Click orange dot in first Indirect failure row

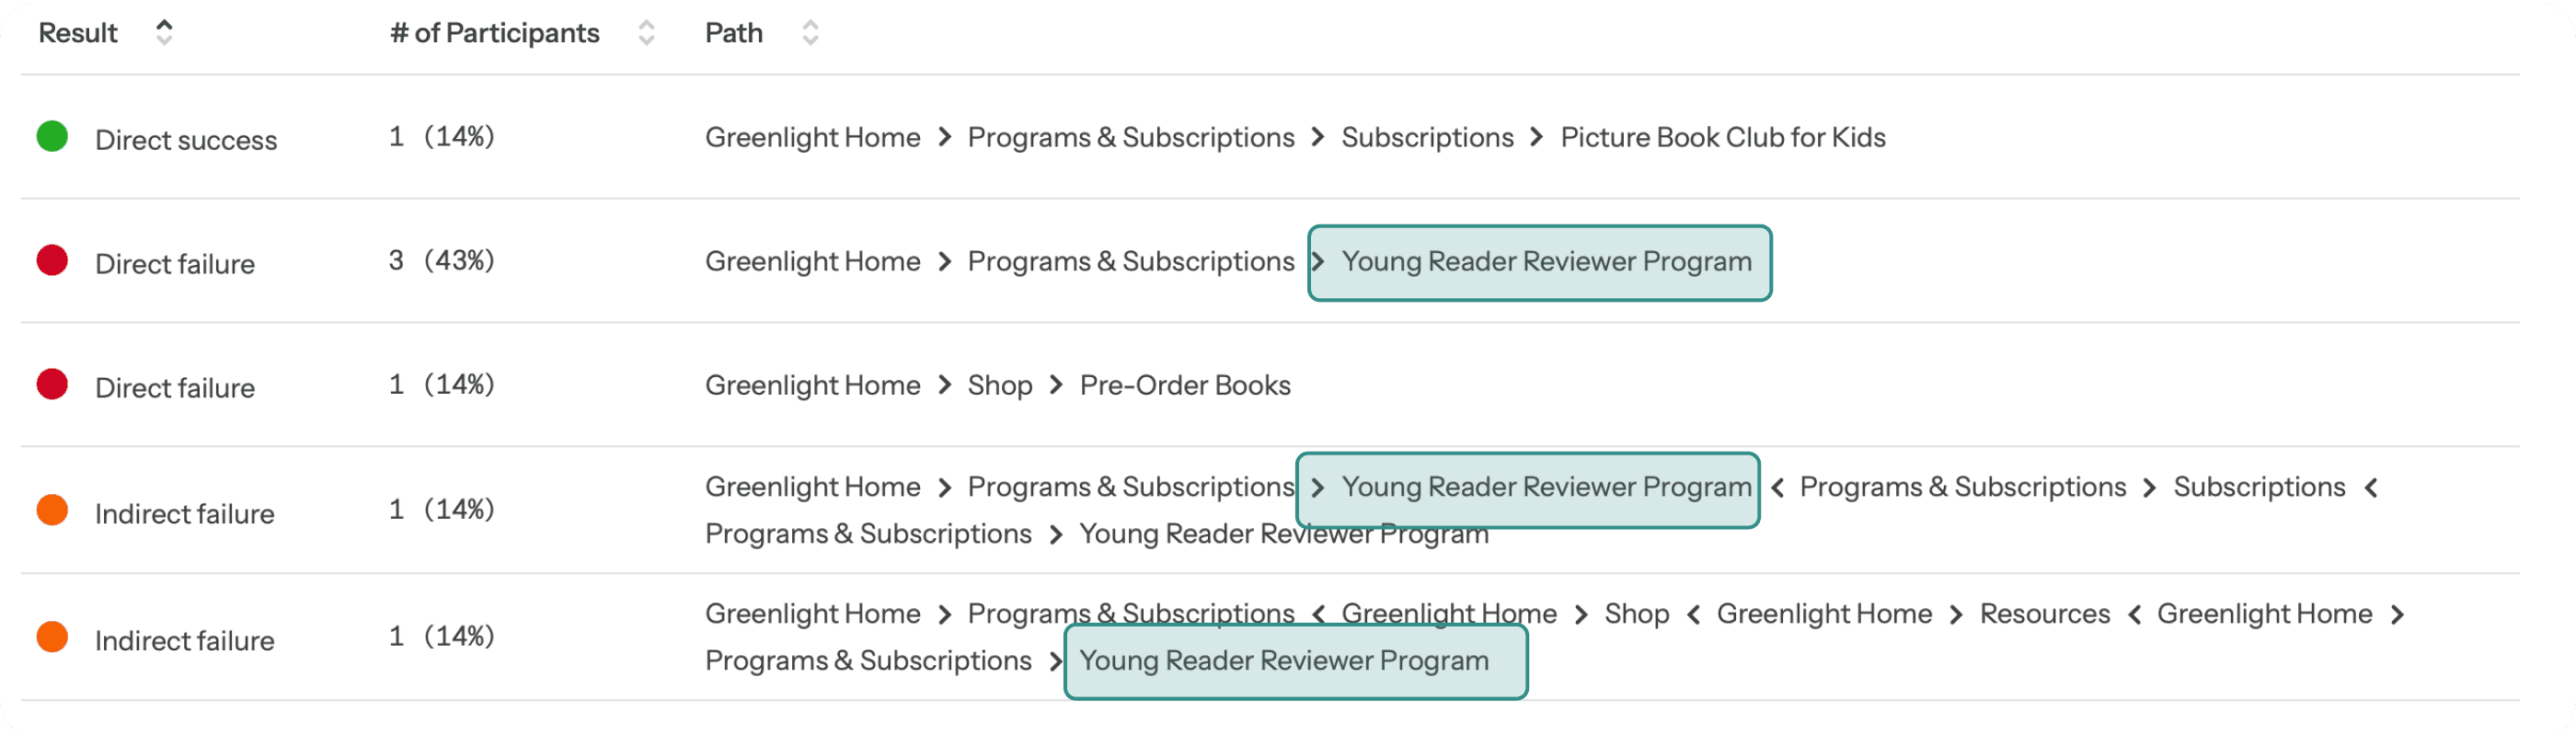tap(52, 510)
